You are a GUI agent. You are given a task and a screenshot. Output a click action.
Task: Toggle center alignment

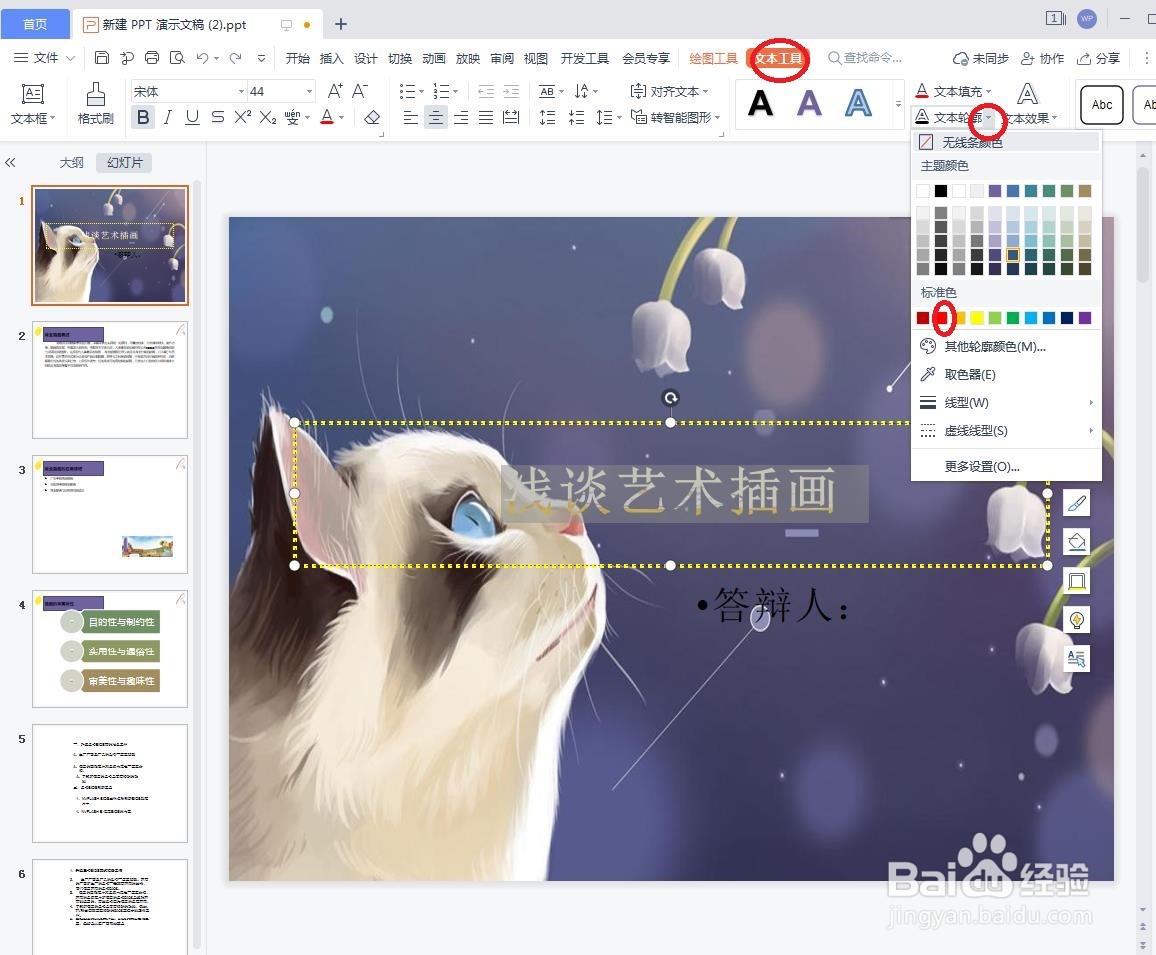coord(436,117)
